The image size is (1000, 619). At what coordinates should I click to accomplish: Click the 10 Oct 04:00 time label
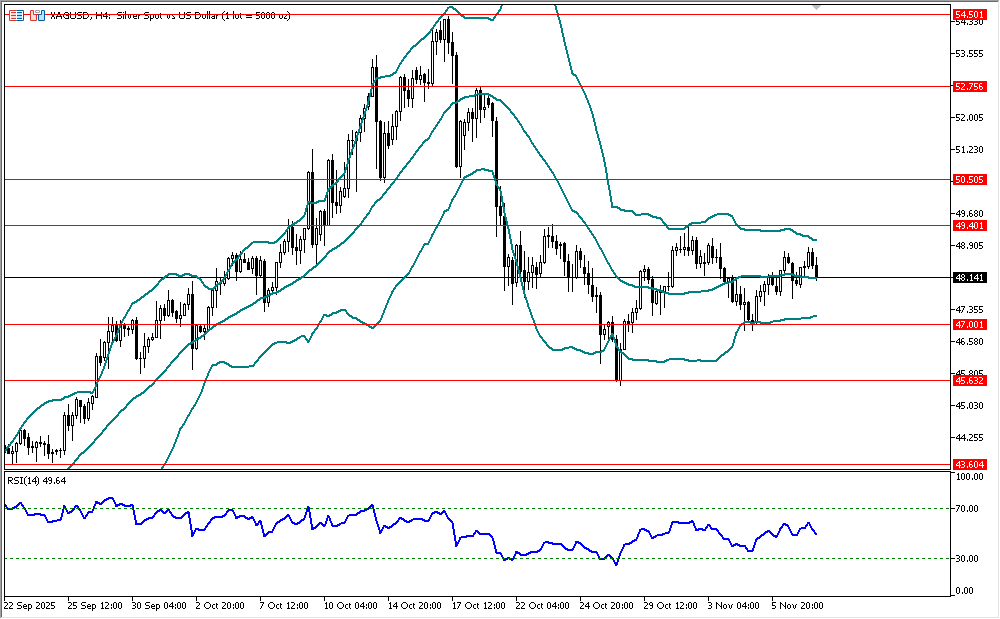pyautogui.click(x=351, y=606)
